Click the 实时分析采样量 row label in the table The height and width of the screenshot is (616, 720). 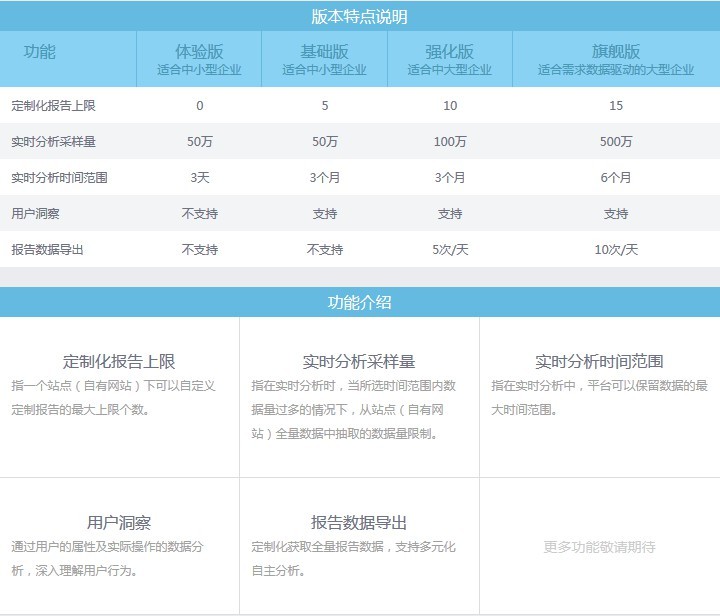(53, 142)
